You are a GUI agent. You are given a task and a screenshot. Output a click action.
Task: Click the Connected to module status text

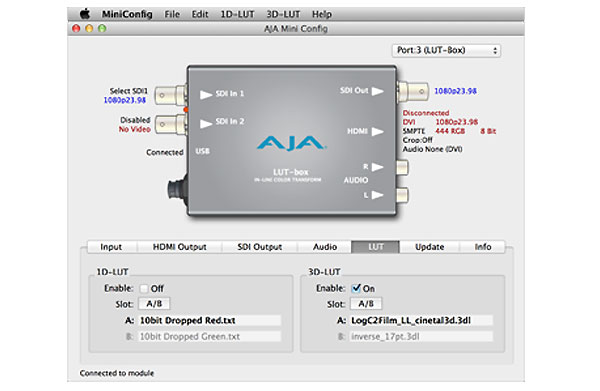click(117, 373)
